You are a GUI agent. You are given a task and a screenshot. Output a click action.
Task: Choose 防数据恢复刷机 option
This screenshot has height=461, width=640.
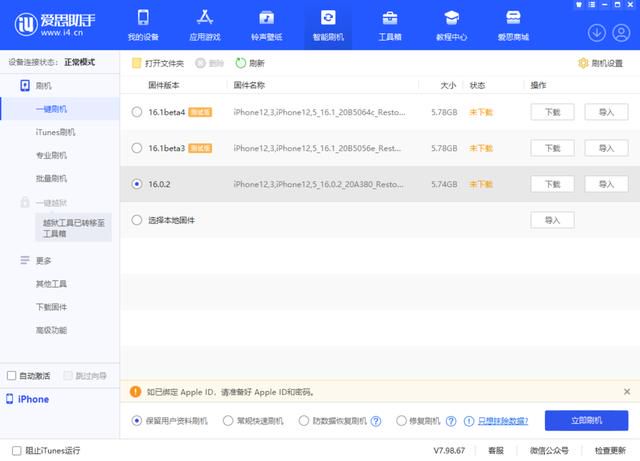[x=304, y=421]
